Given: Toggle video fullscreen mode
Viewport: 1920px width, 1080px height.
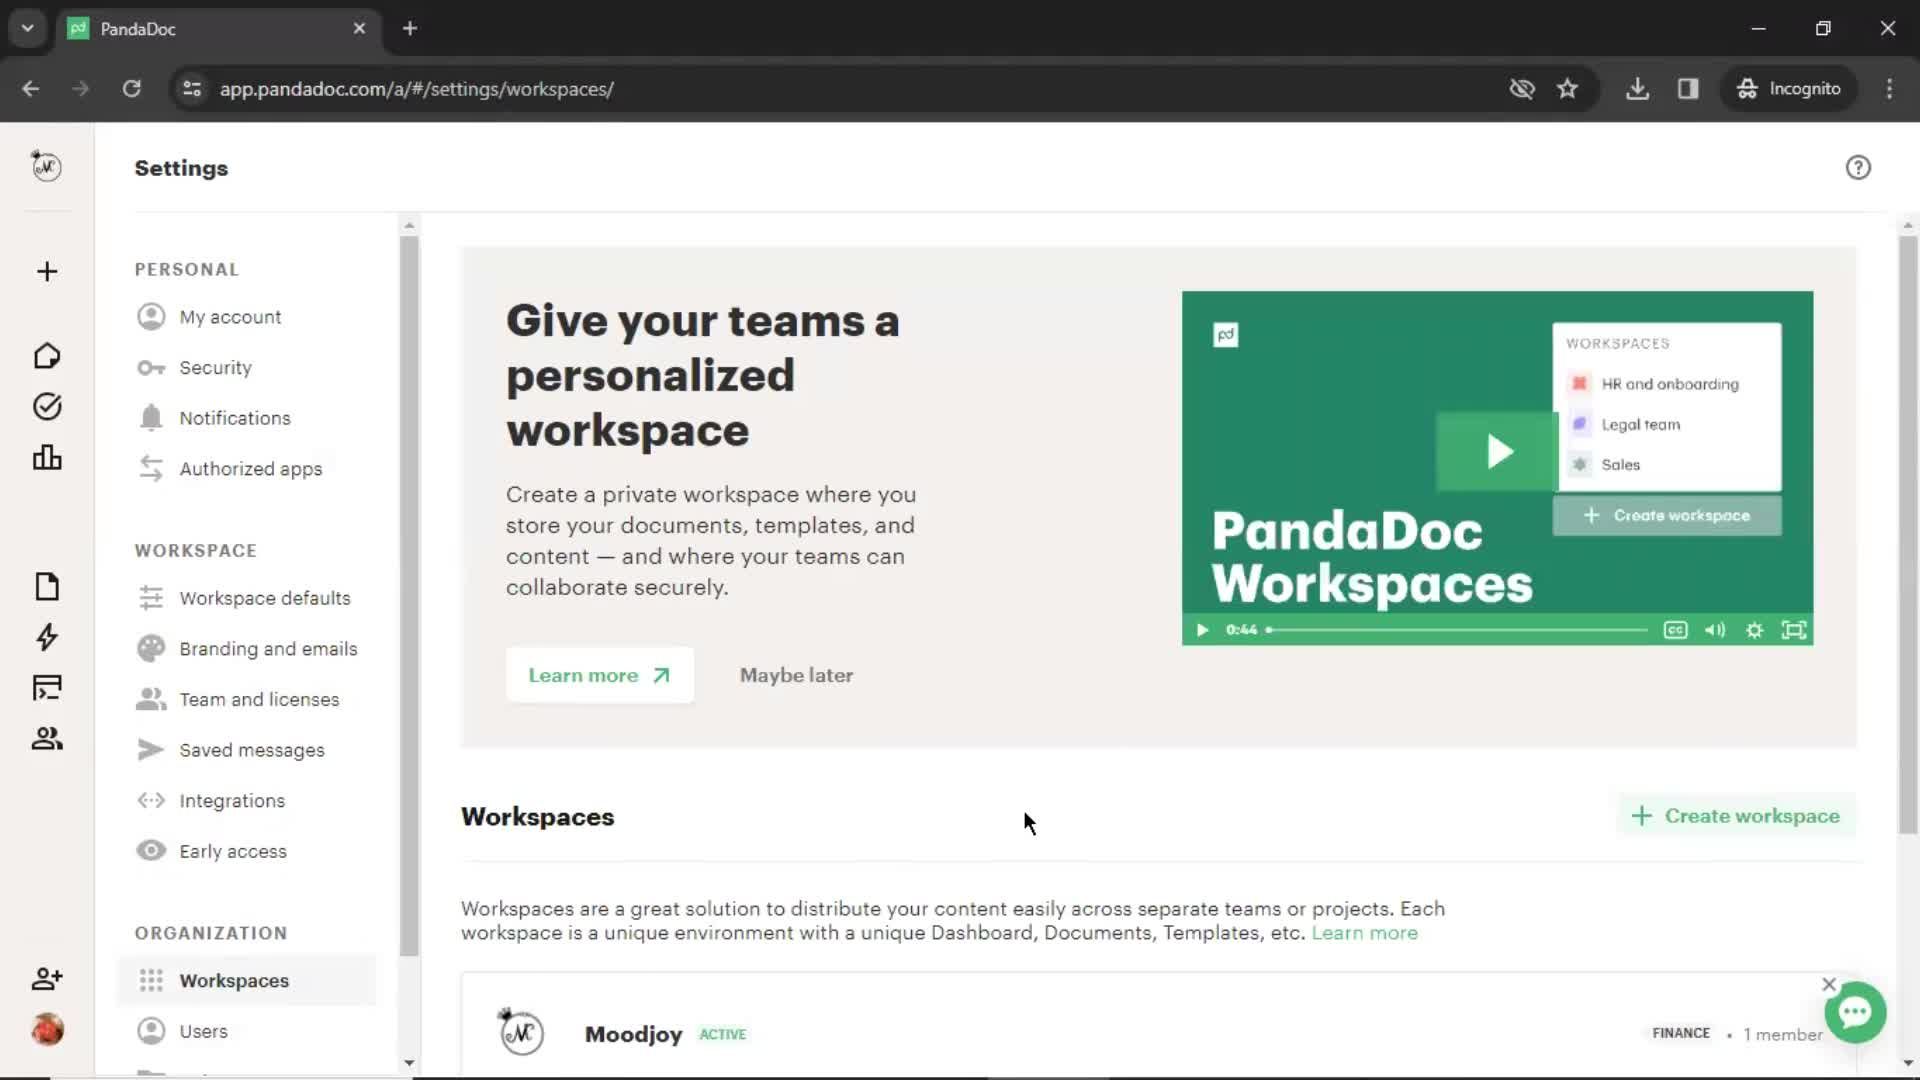Looking at the screenshot, I should pyautogui.click(x=1796, y=629).
